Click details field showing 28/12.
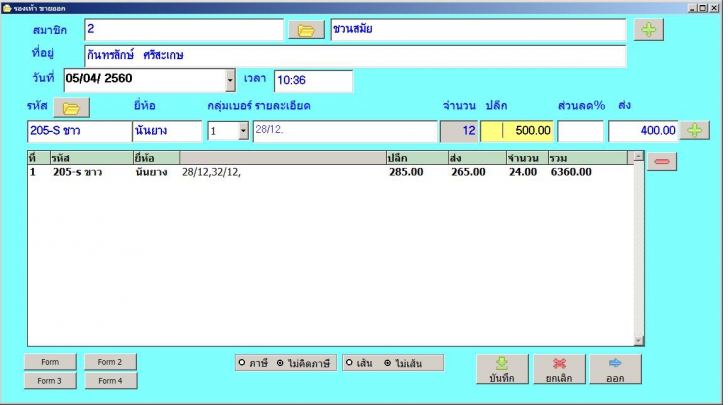The width and height of the screenshot is (728, 405). [345, 131]
